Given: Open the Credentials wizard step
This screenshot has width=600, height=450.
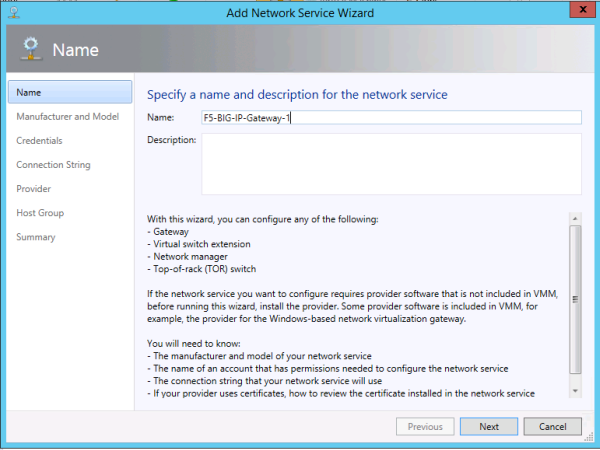Looking at the screenshot, I should (40, 141).
